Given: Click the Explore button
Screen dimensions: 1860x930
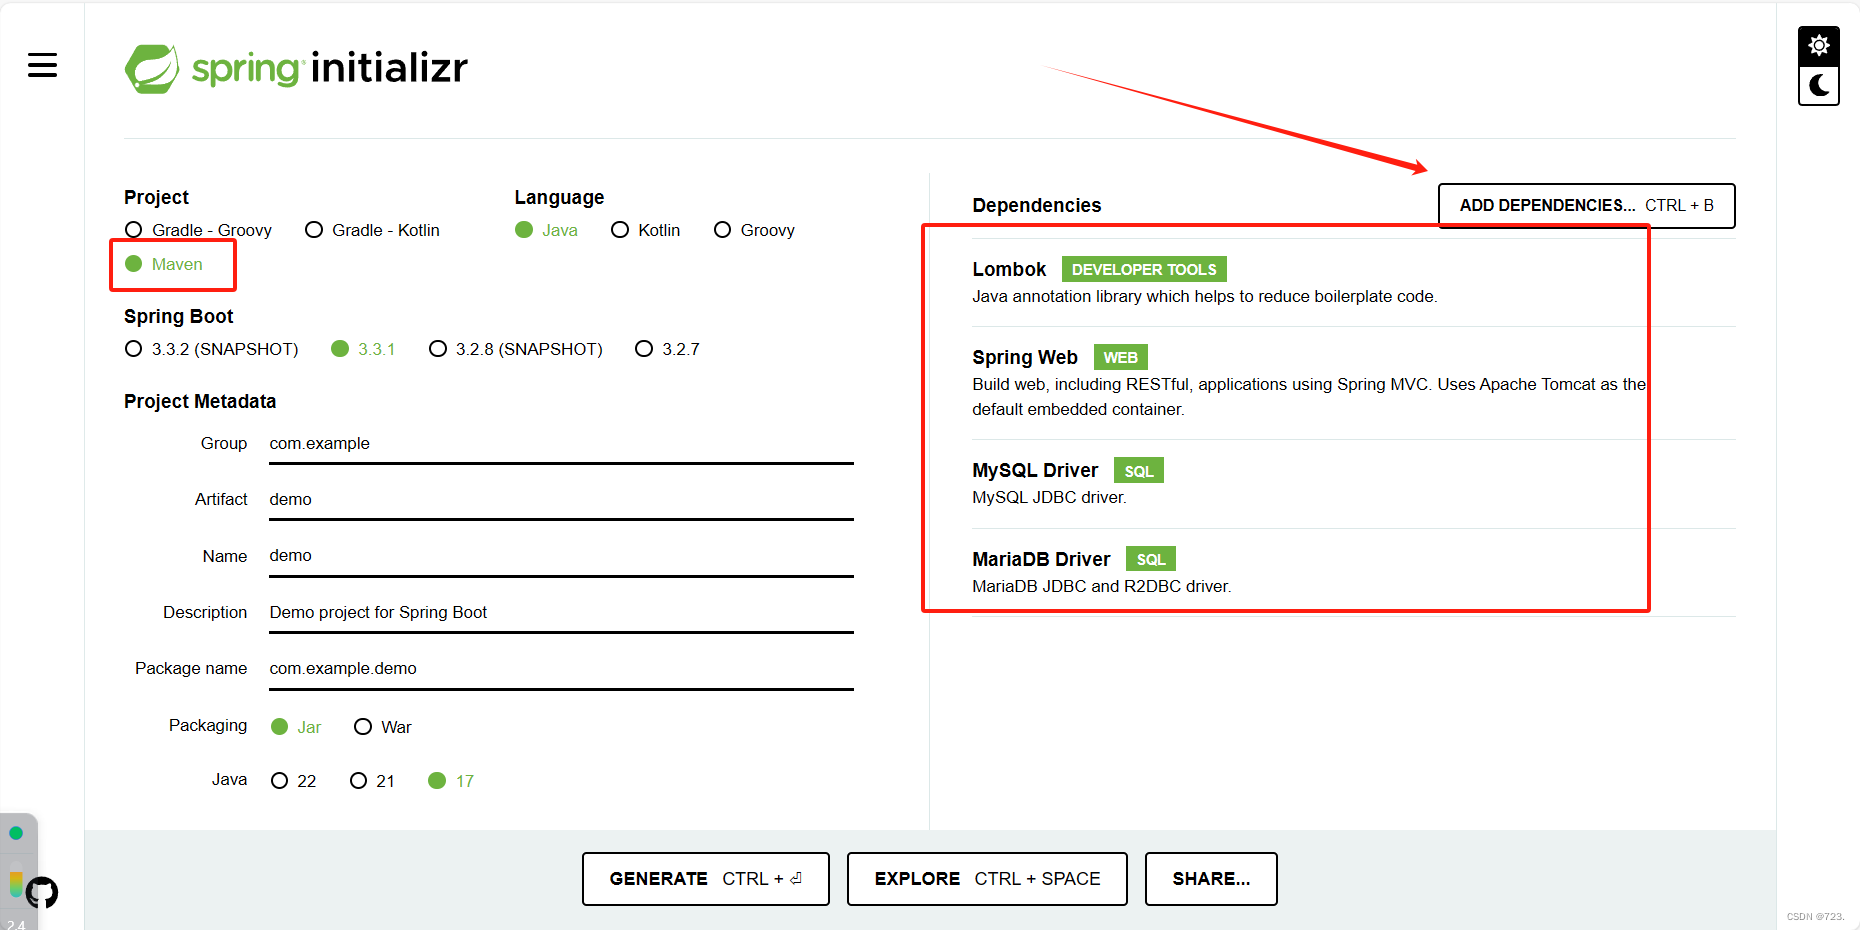Looking at the screenshot, I should 987,879.
